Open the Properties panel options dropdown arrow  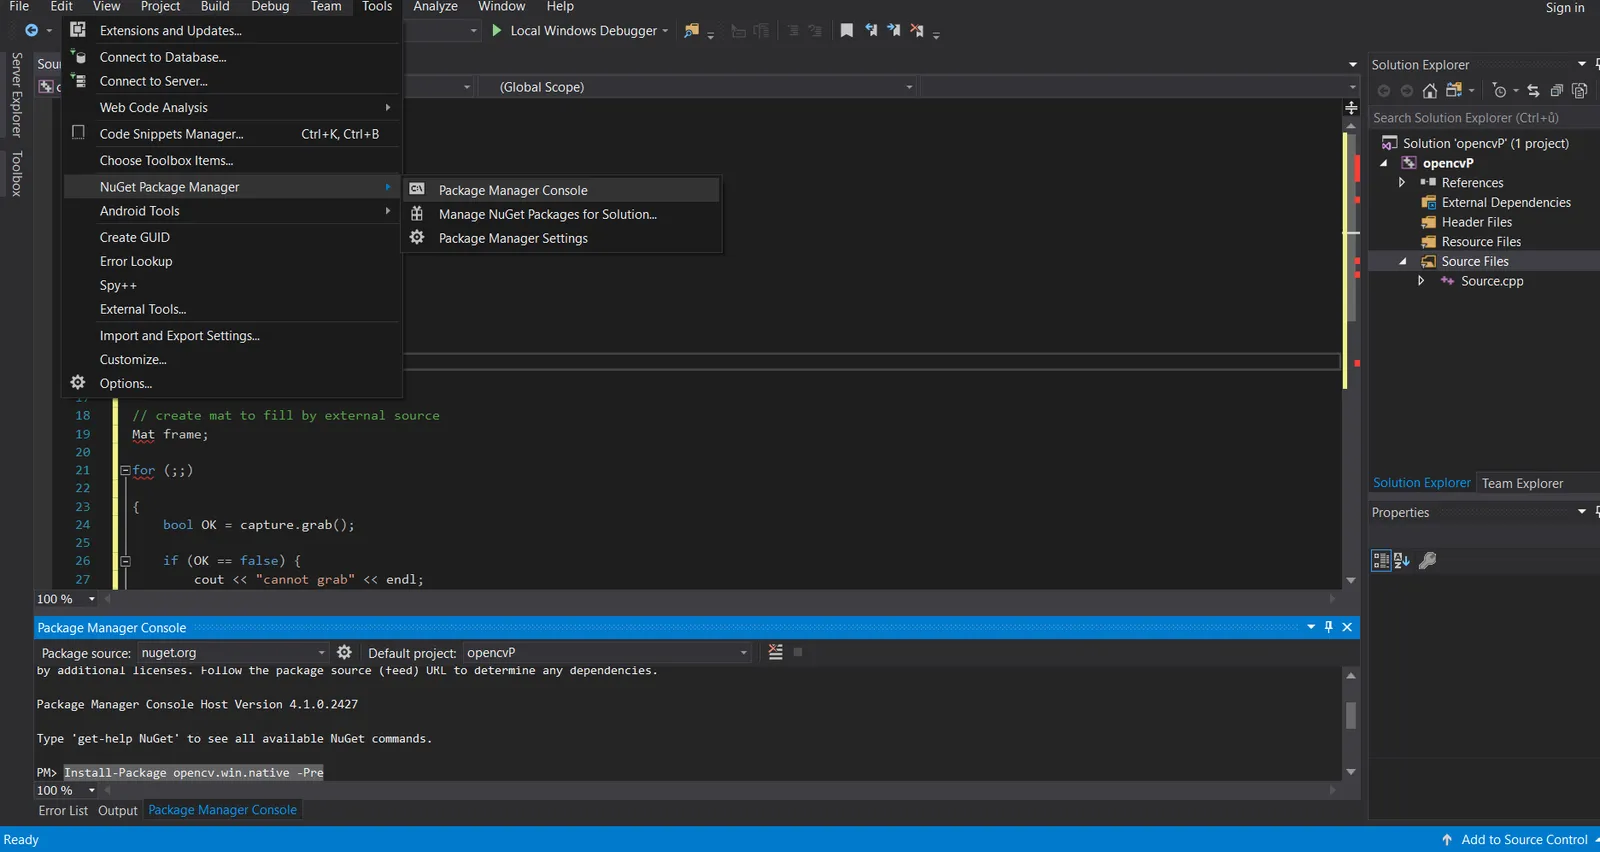click(1582, 512)
